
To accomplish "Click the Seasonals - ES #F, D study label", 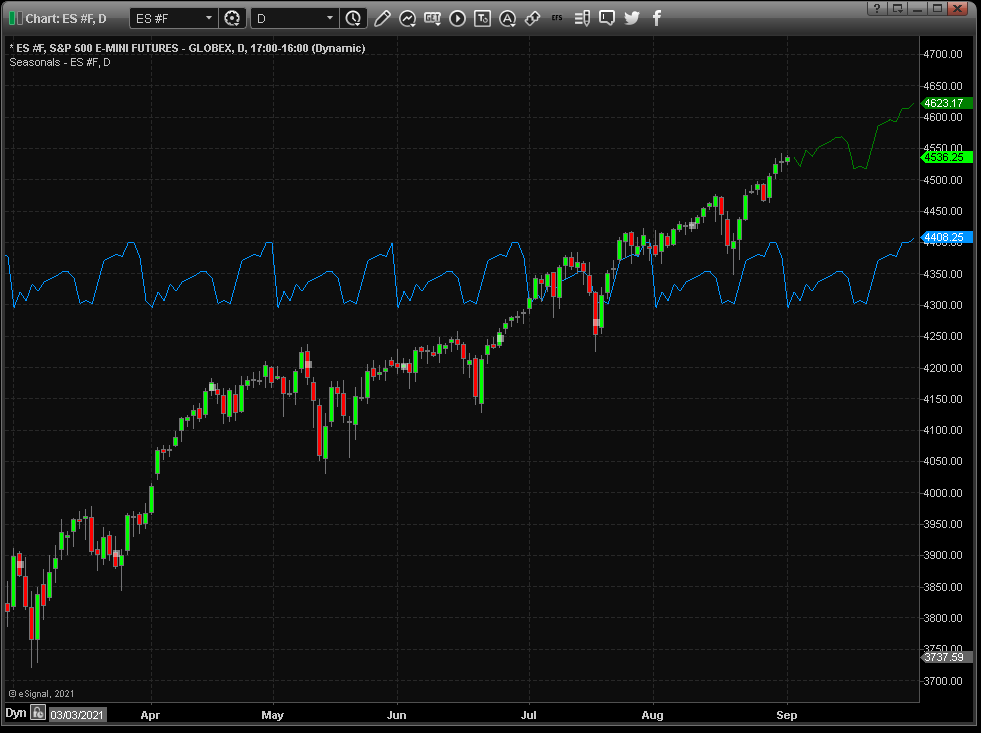I will [x=60, y=62].
